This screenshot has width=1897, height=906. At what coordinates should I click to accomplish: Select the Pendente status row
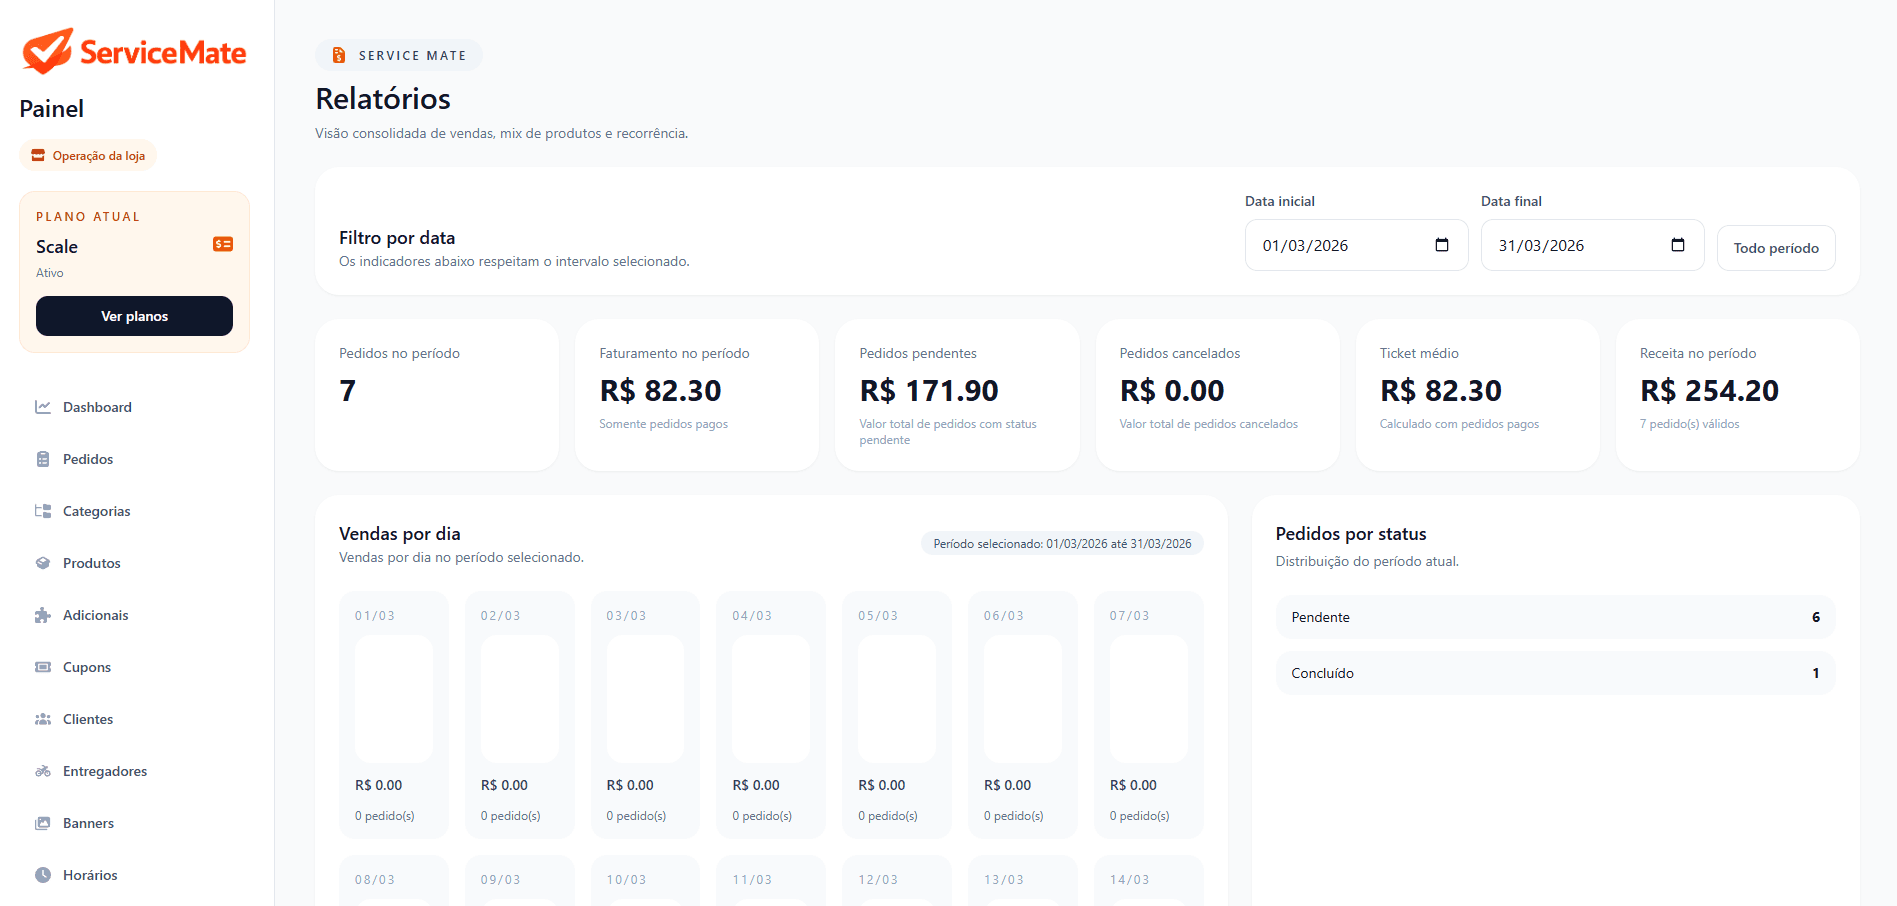(x=1554, y=617)
